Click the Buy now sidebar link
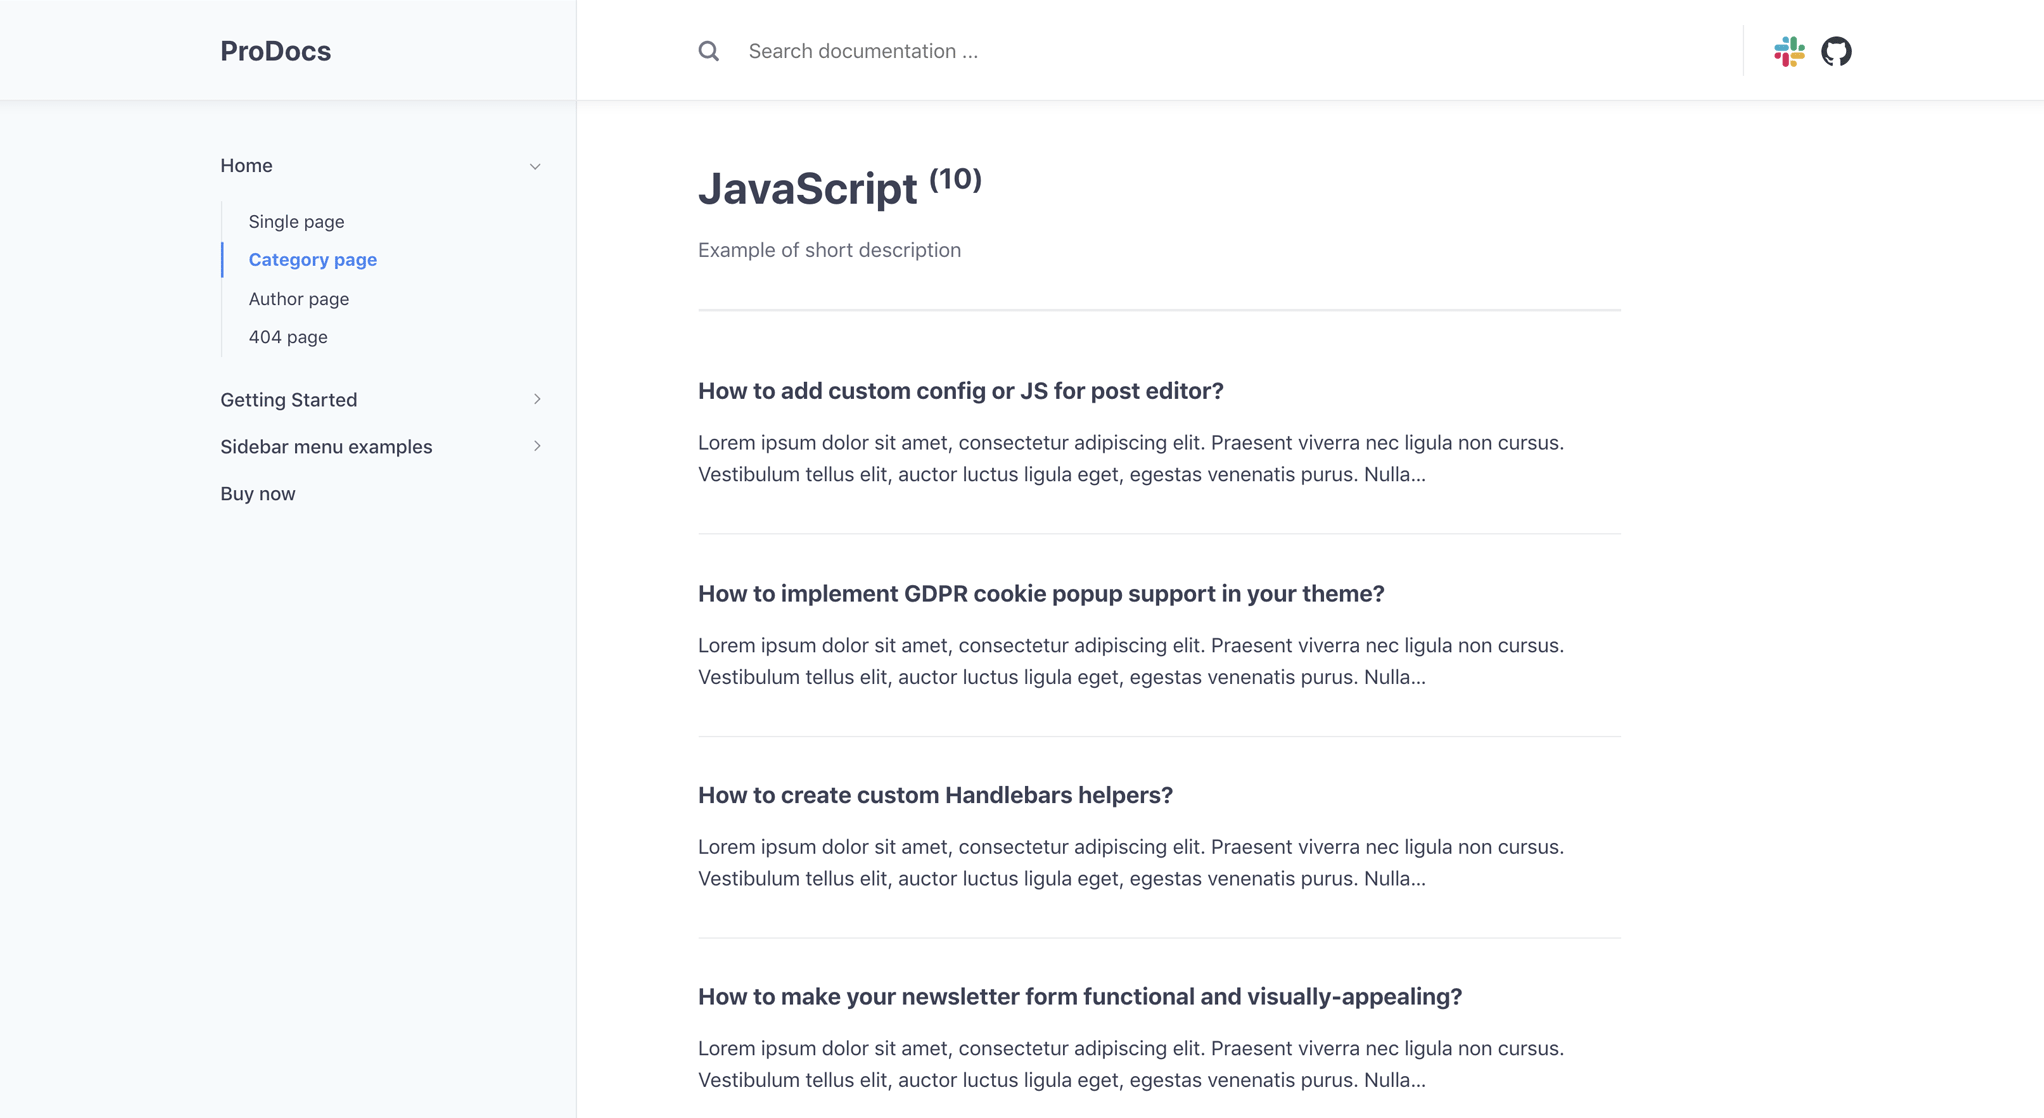The width and height of the screenshot is (2044, 1118). [257, 493]
